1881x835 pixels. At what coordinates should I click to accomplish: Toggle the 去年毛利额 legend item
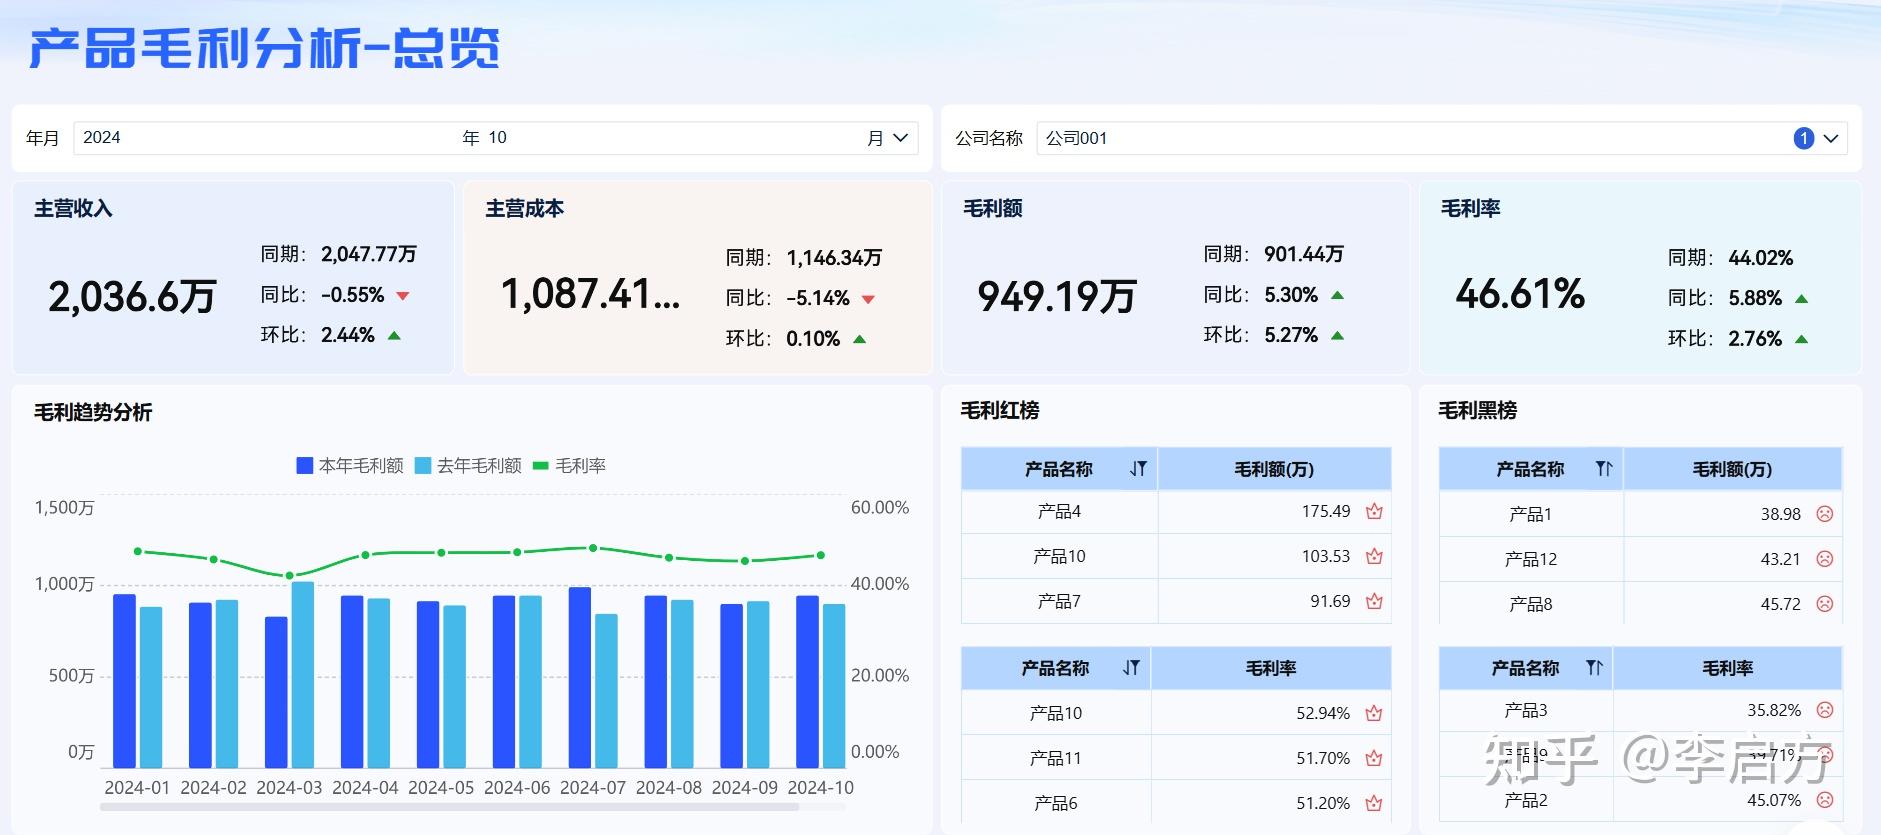468,465
